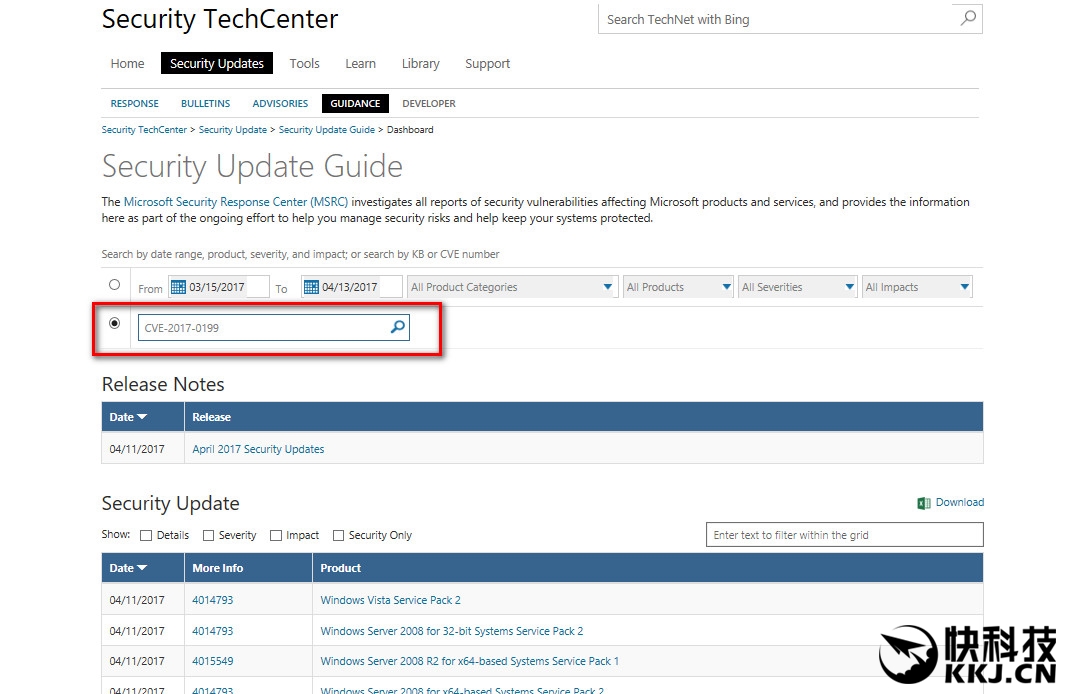The width and height of the screenshot is (1066, 694).
Task: Check the Security Only option
Action: click(x=338, y=535)
